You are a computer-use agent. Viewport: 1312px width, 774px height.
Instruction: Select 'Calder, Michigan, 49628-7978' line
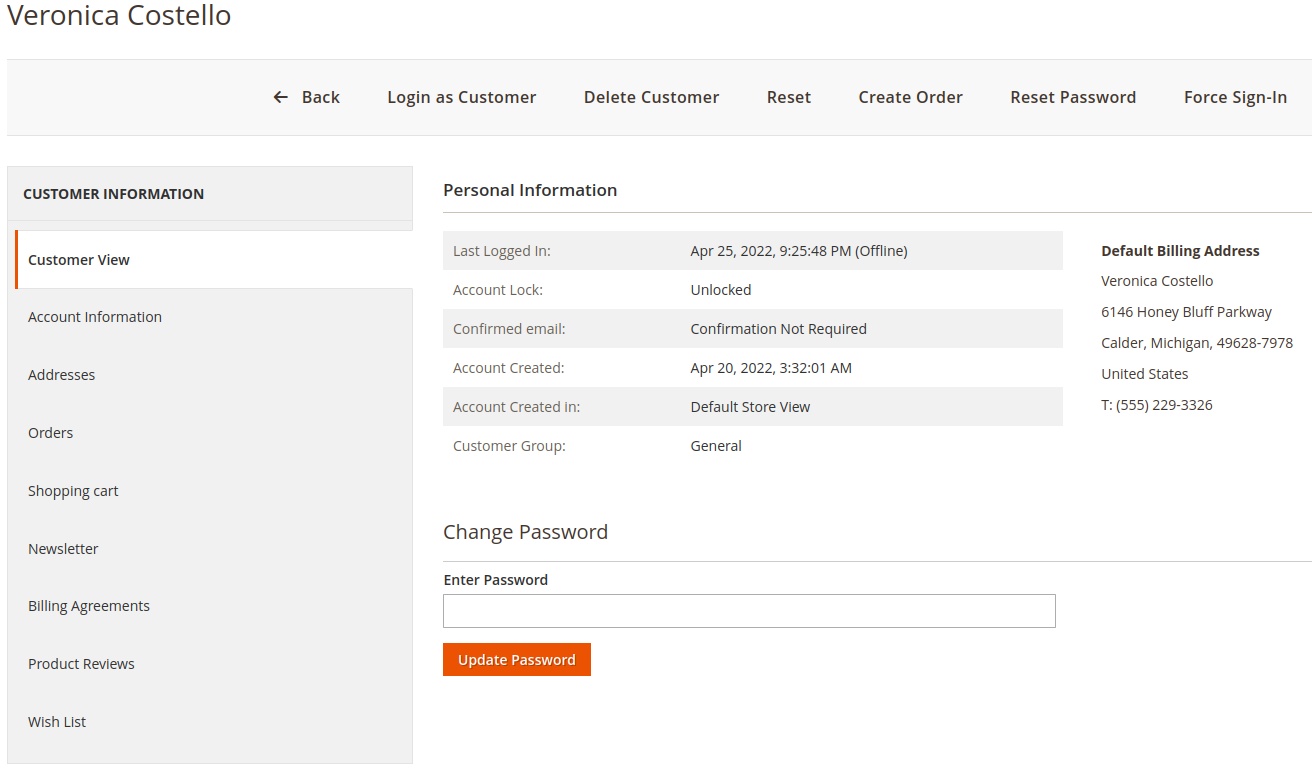[x=1197, y=343]
